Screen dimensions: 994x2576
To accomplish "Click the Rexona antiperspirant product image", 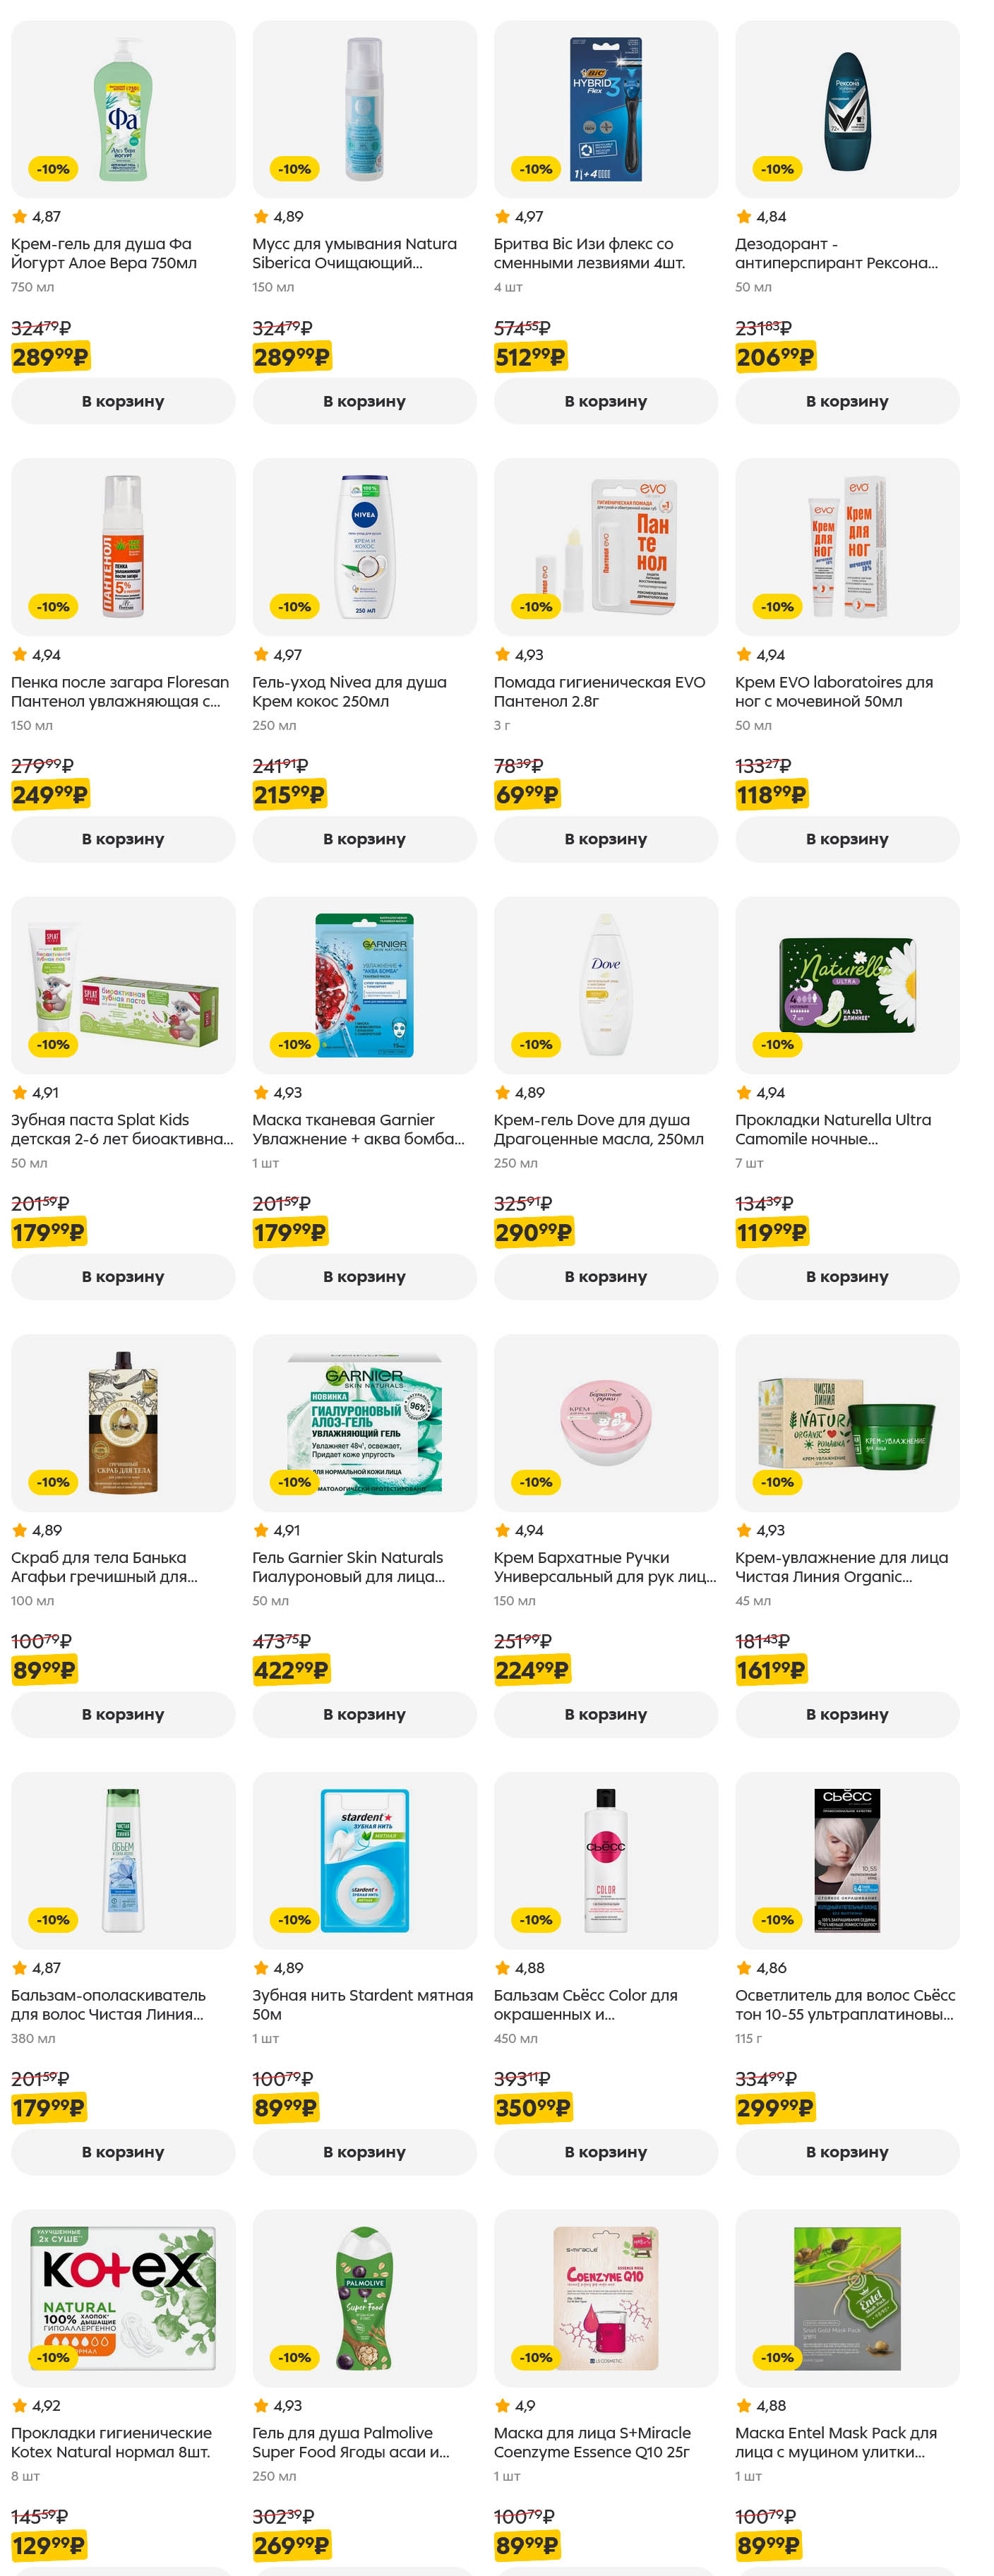I will [x=847, y=109].
